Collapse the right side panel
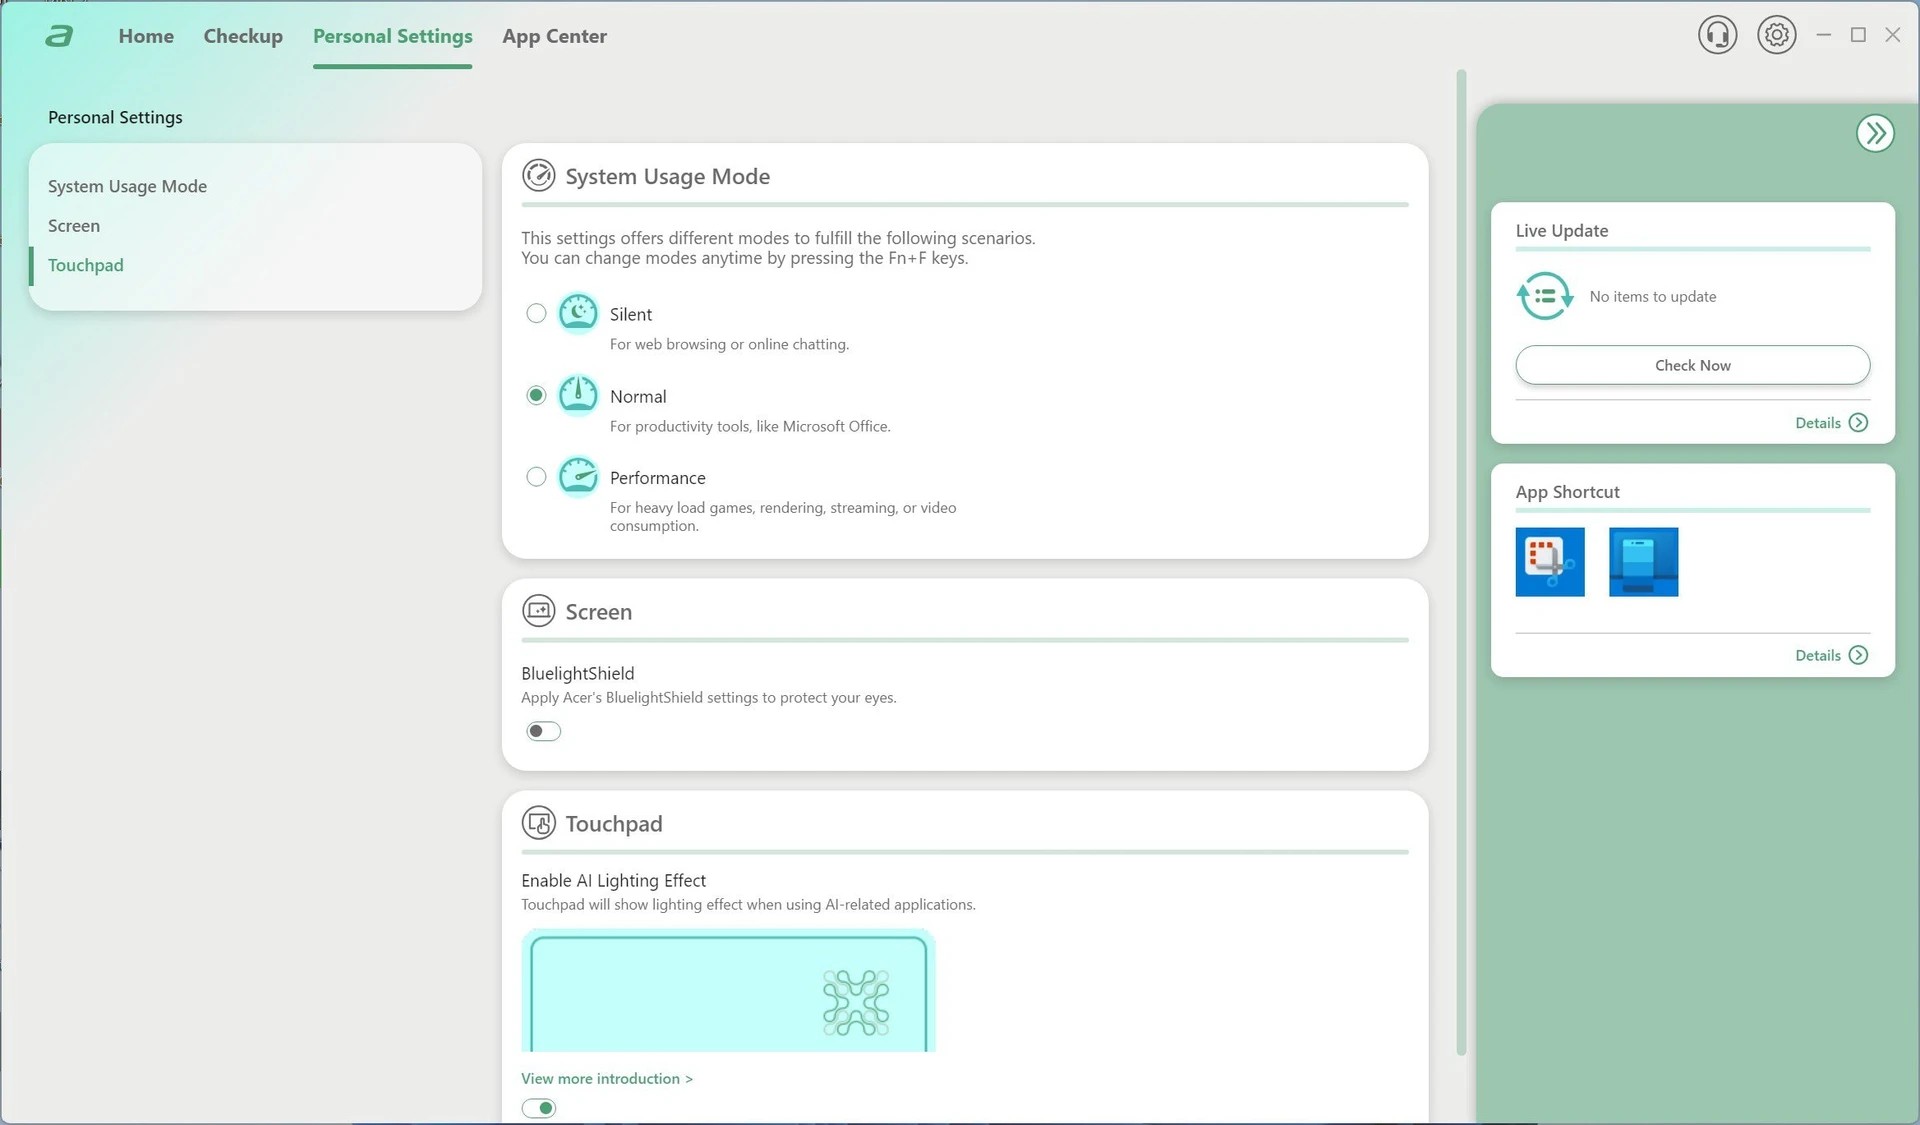 [x=1874, y=133]
